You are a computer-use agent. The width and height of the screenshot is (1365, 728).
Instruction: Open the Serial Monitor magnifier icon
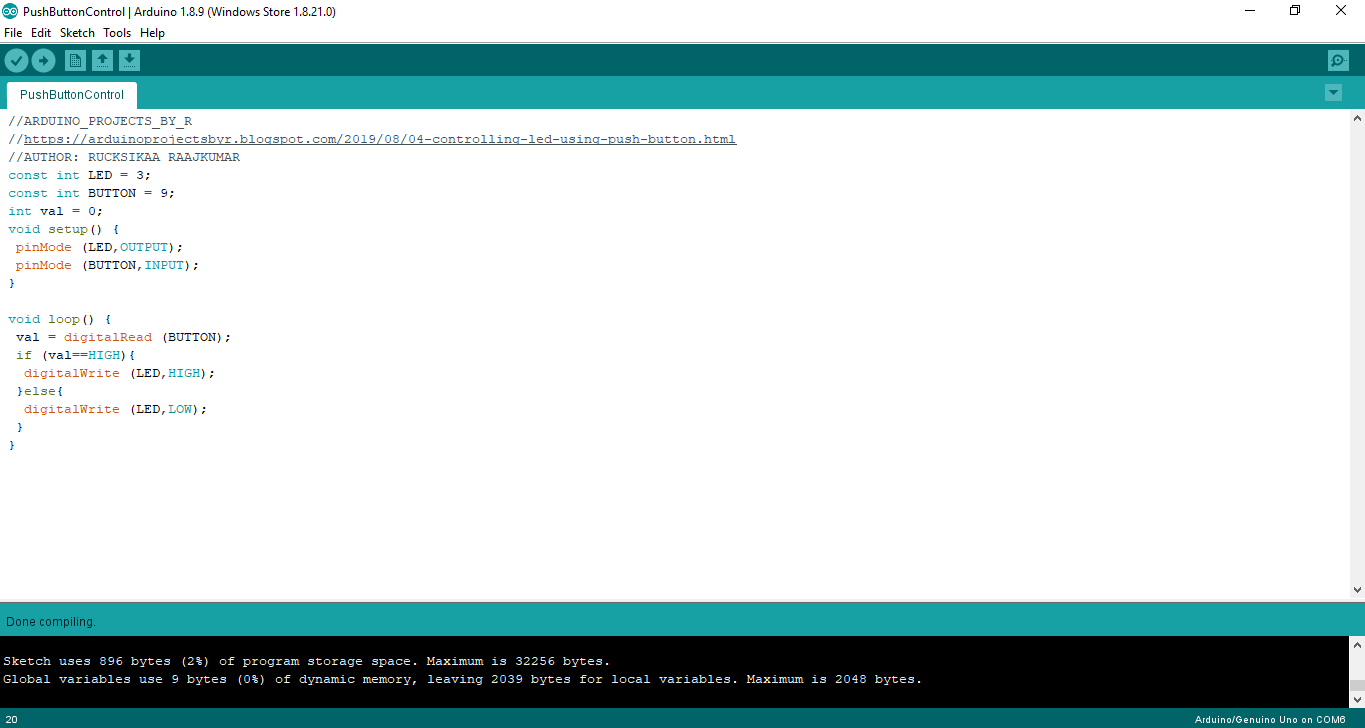pos(1338,61)
